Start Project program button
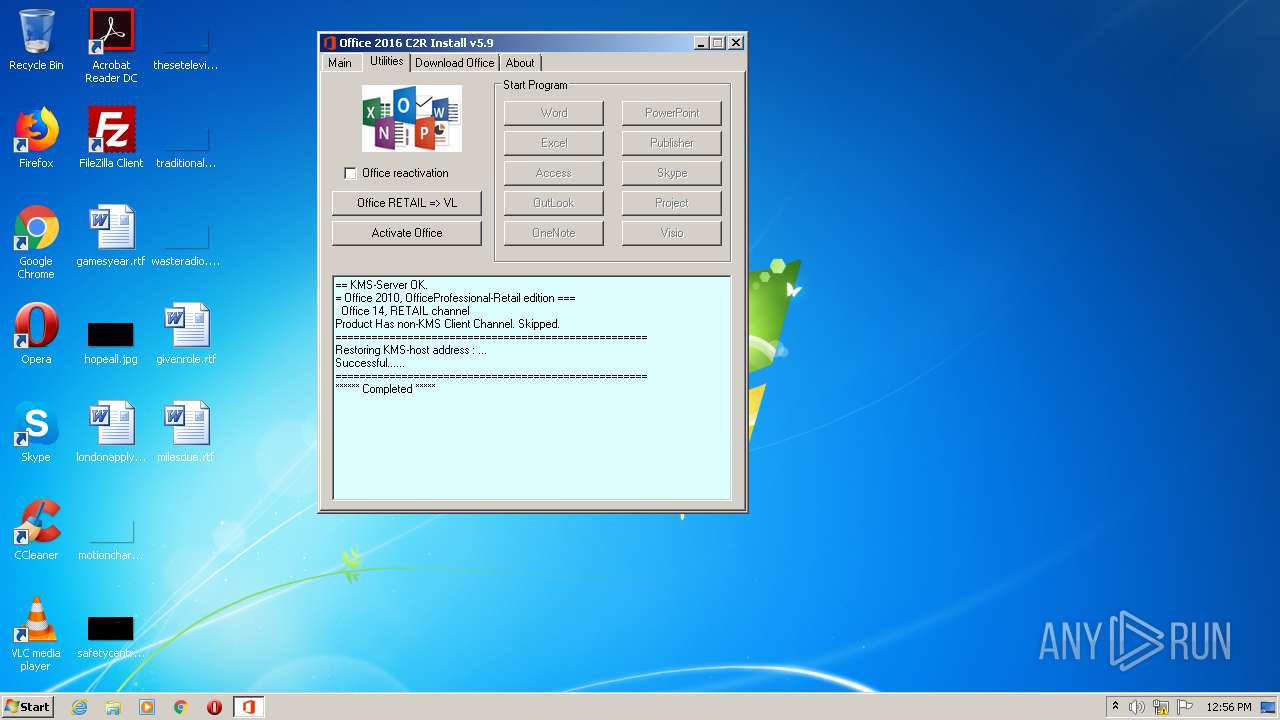Image resolution: width=1280 pixels, height=720 pixels. tap(672, 203)
